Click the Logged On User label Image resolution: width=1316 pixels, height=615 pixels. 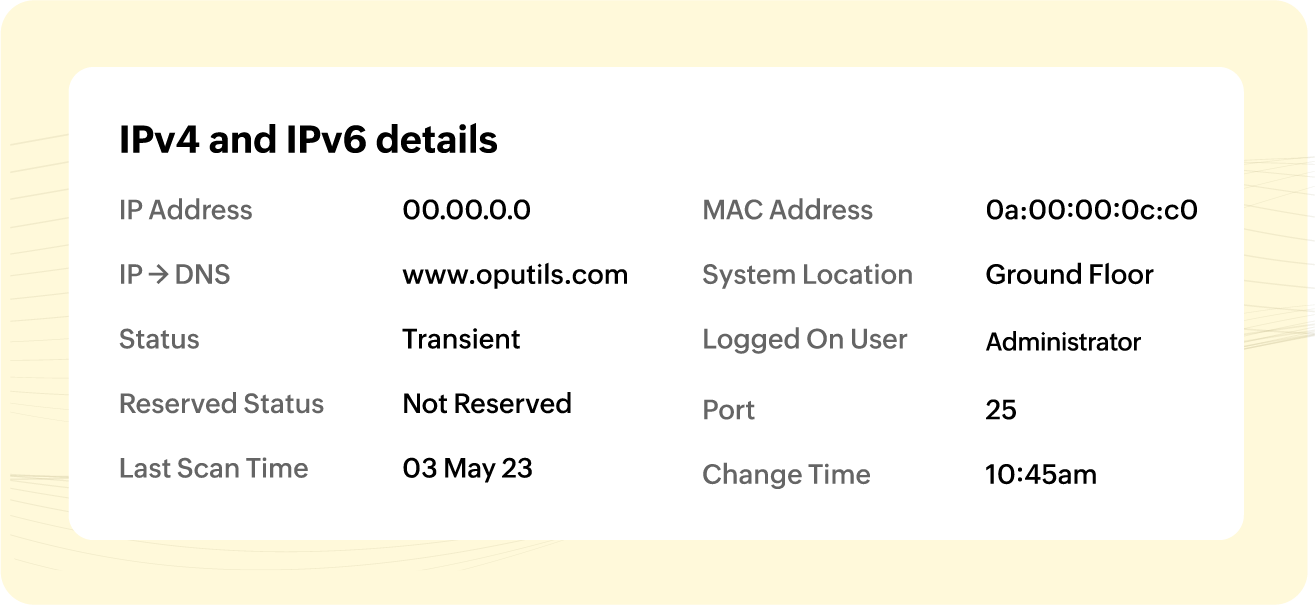pos(805,339)
